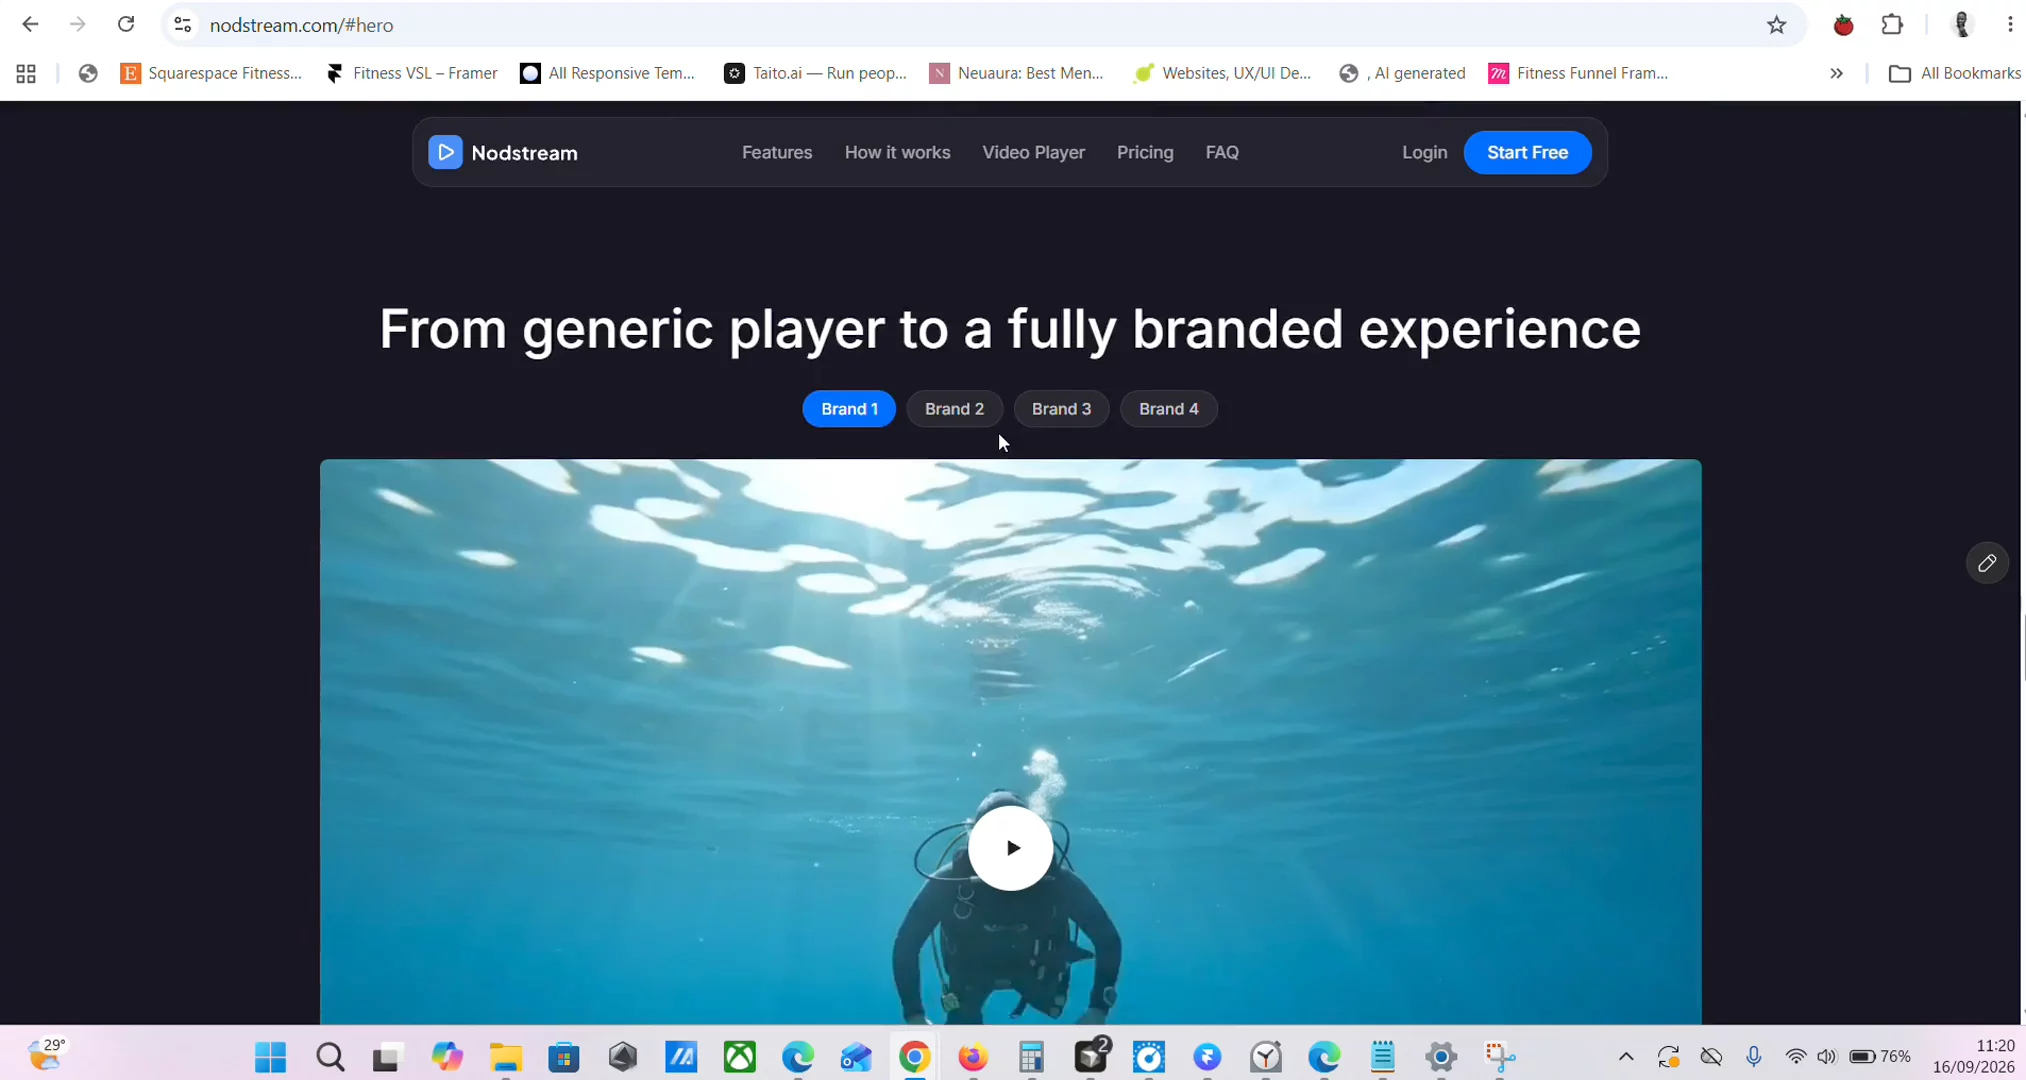Open Taito.ai bookmark
The image size is (2026, 1080).
816,73
